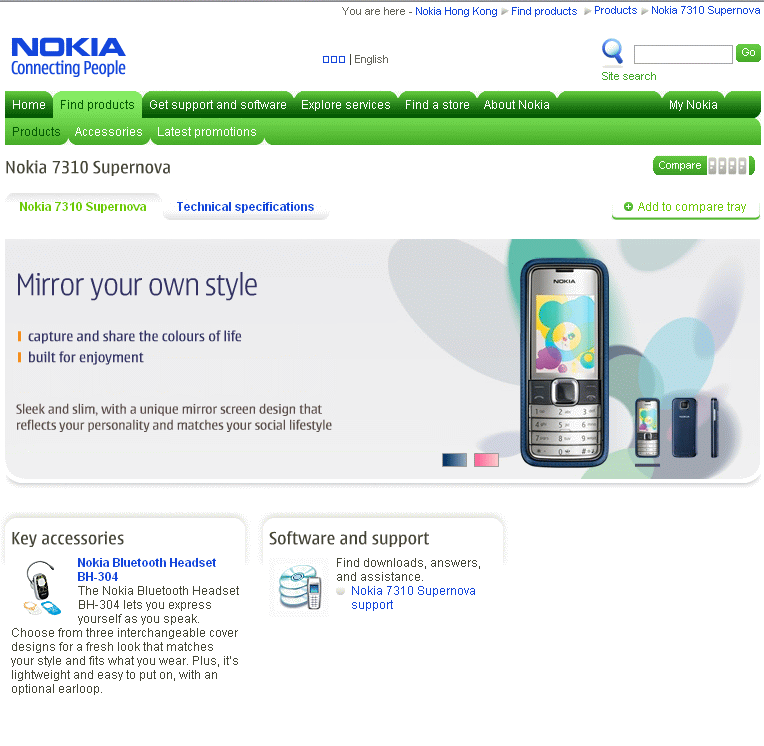This screenshot has height=746, width=764.
Task: Click the green Go button
Action: pos(748,53)
